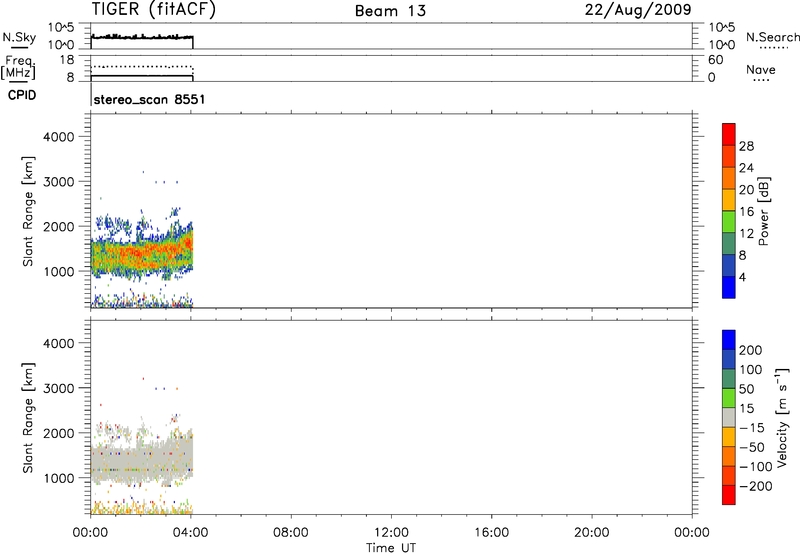Click the '16:00' time axis tick label
The image size is (800, 554).
(x=491, y=533)
